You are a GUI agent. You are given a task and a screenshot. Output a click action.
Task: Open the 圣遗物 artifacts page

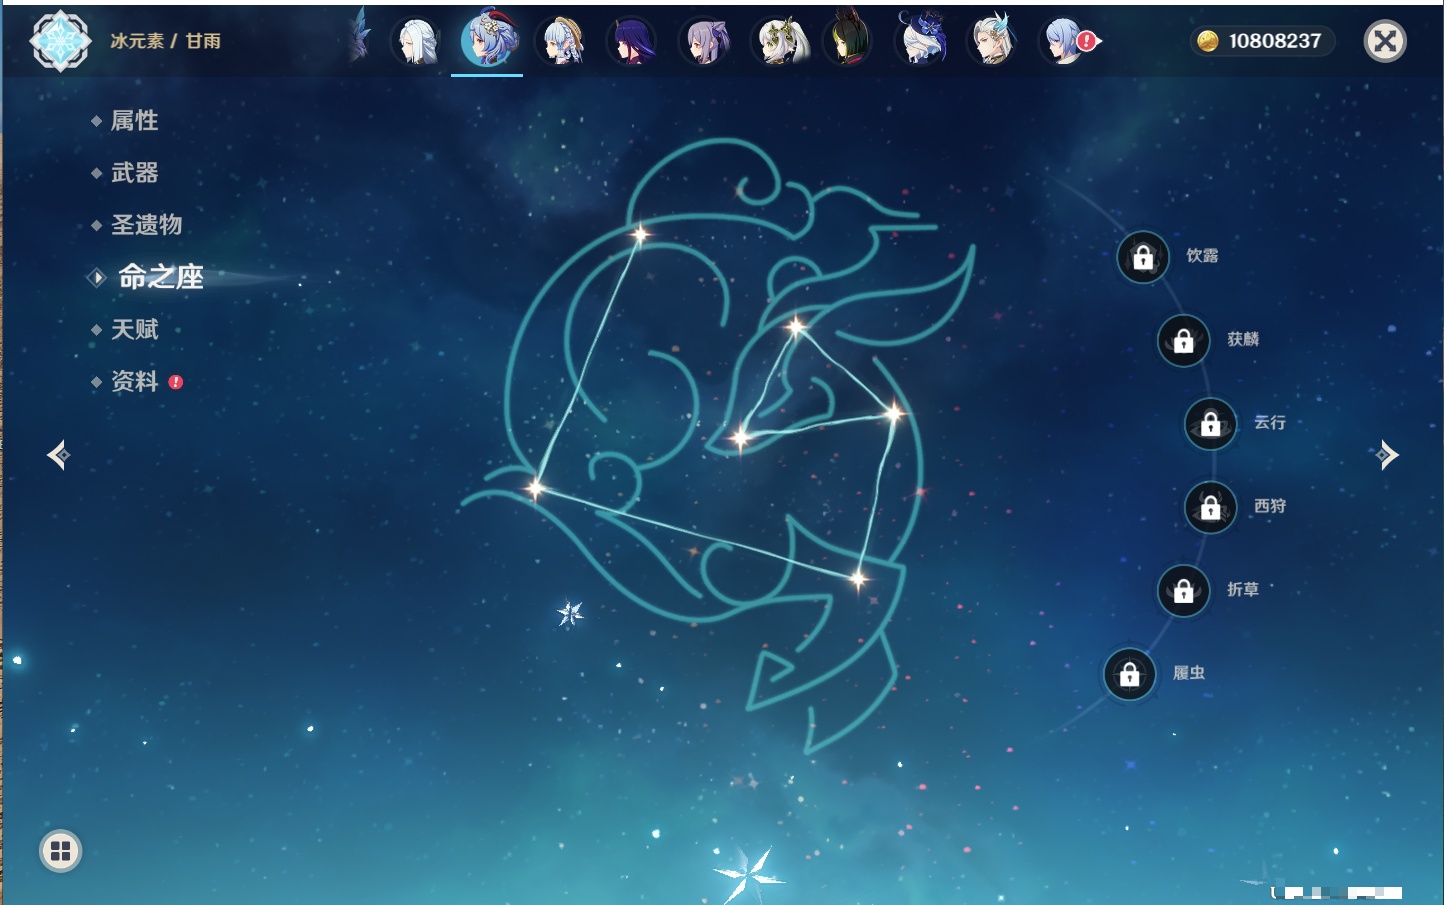point(146,225)
